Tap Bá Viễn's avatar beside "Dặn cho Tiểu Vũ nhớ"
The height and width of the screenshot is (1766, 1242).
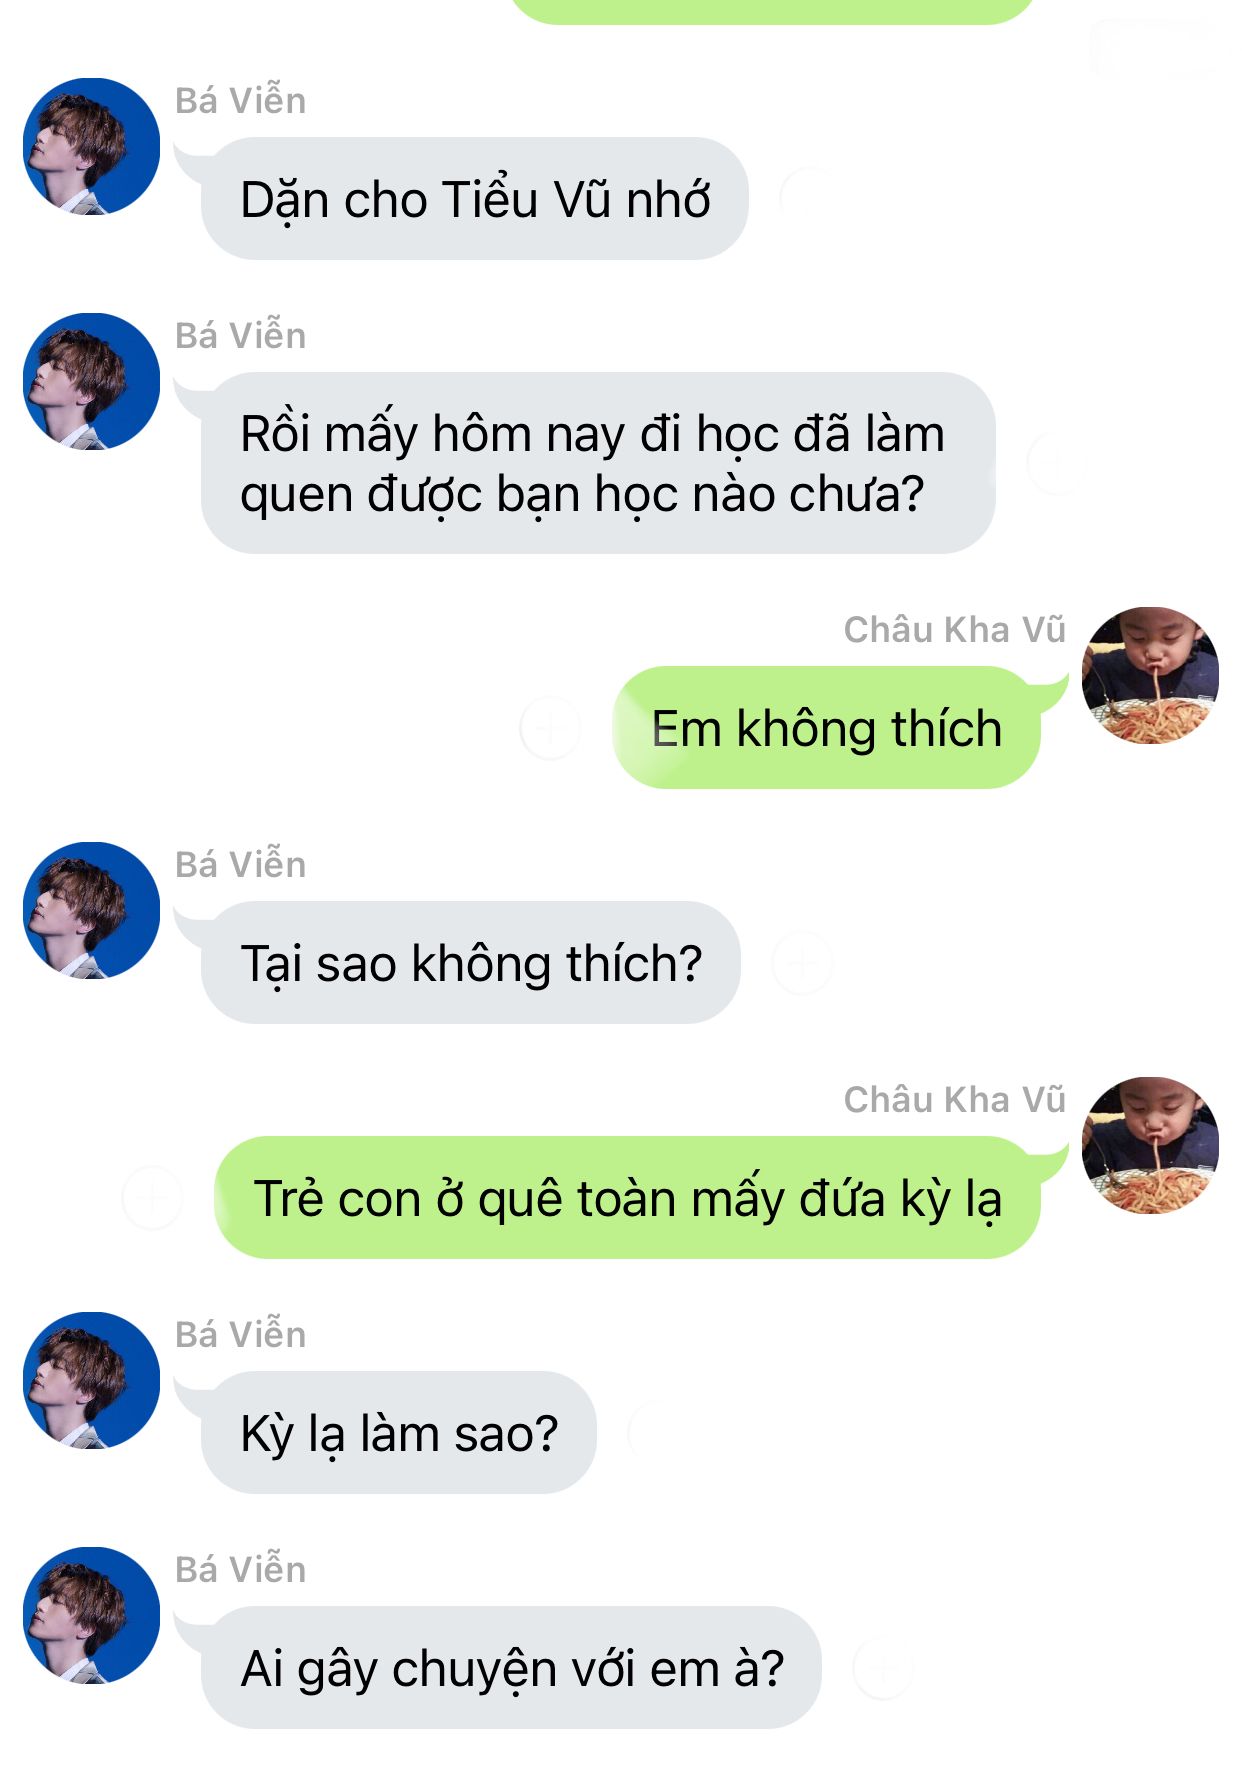click(x=91, y=146)
